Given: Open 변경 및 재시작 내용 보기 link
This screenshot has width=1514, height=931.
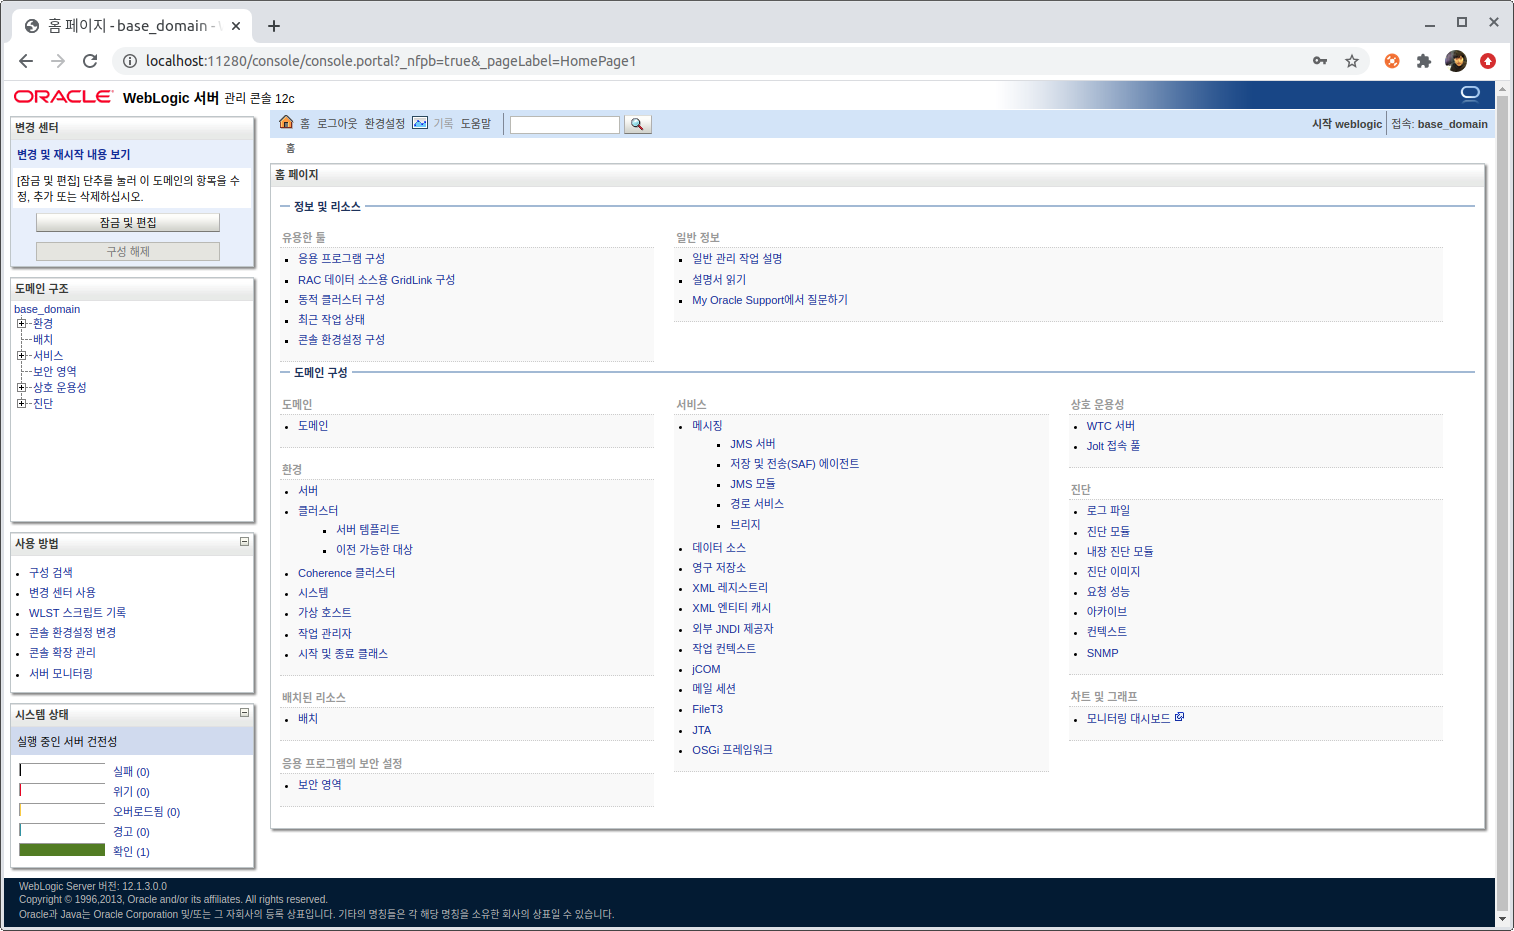Looking at the screenshot, I should click(x=74, y=155).
